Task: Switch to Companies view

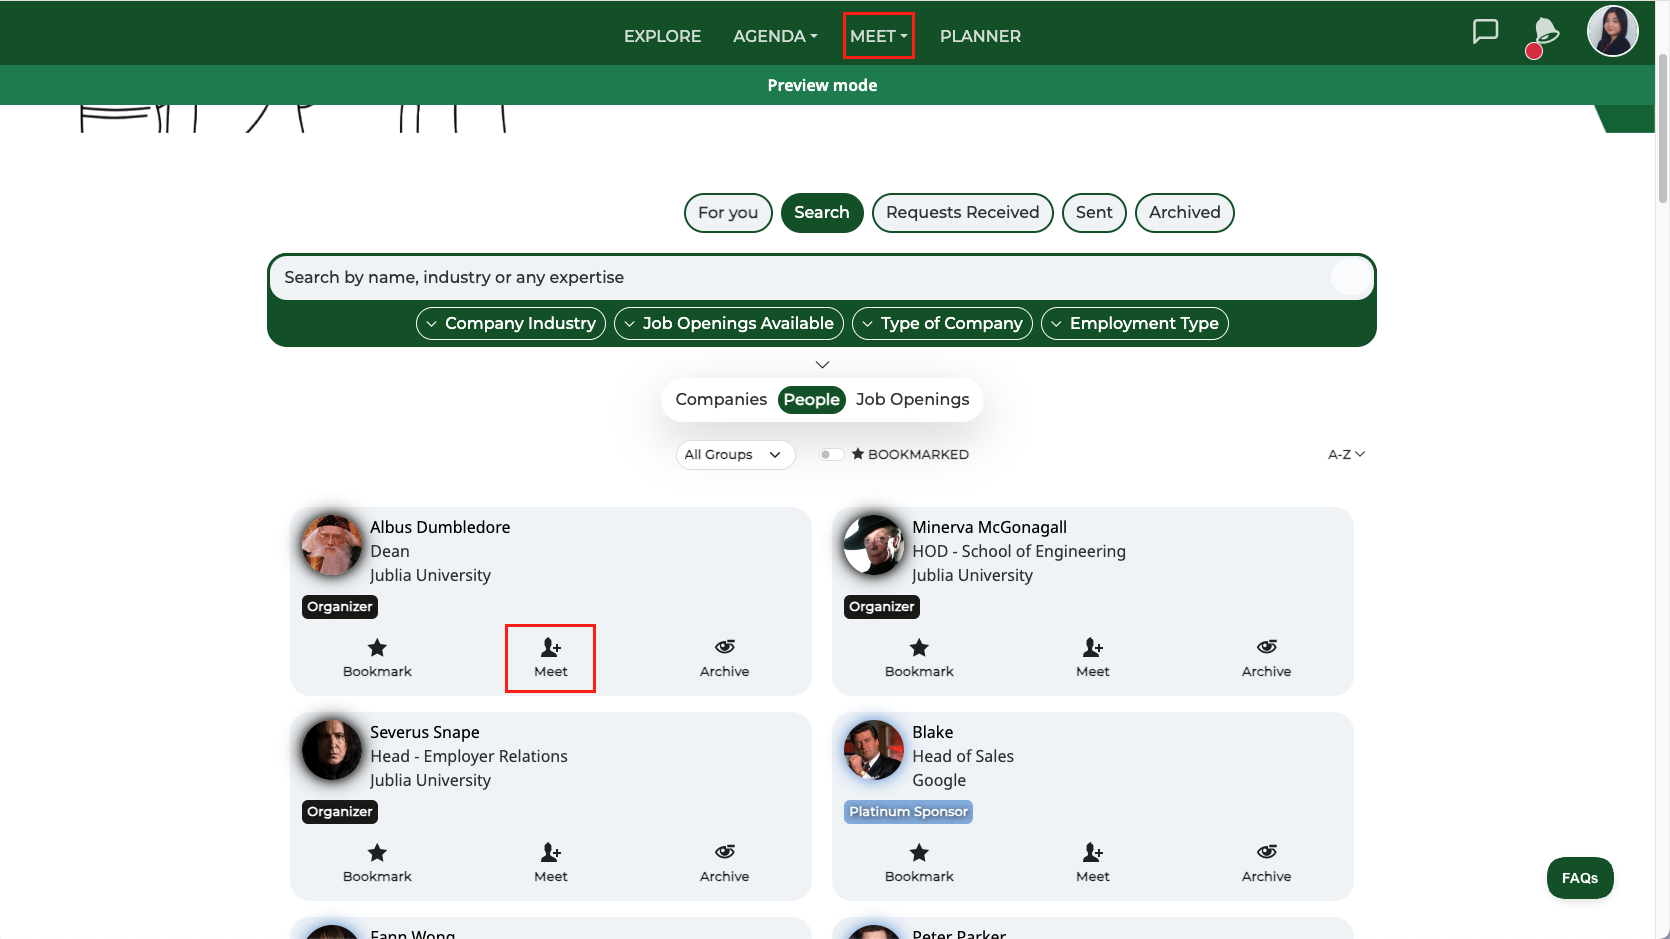Action: pyautogui.click(x=721, y=399)
